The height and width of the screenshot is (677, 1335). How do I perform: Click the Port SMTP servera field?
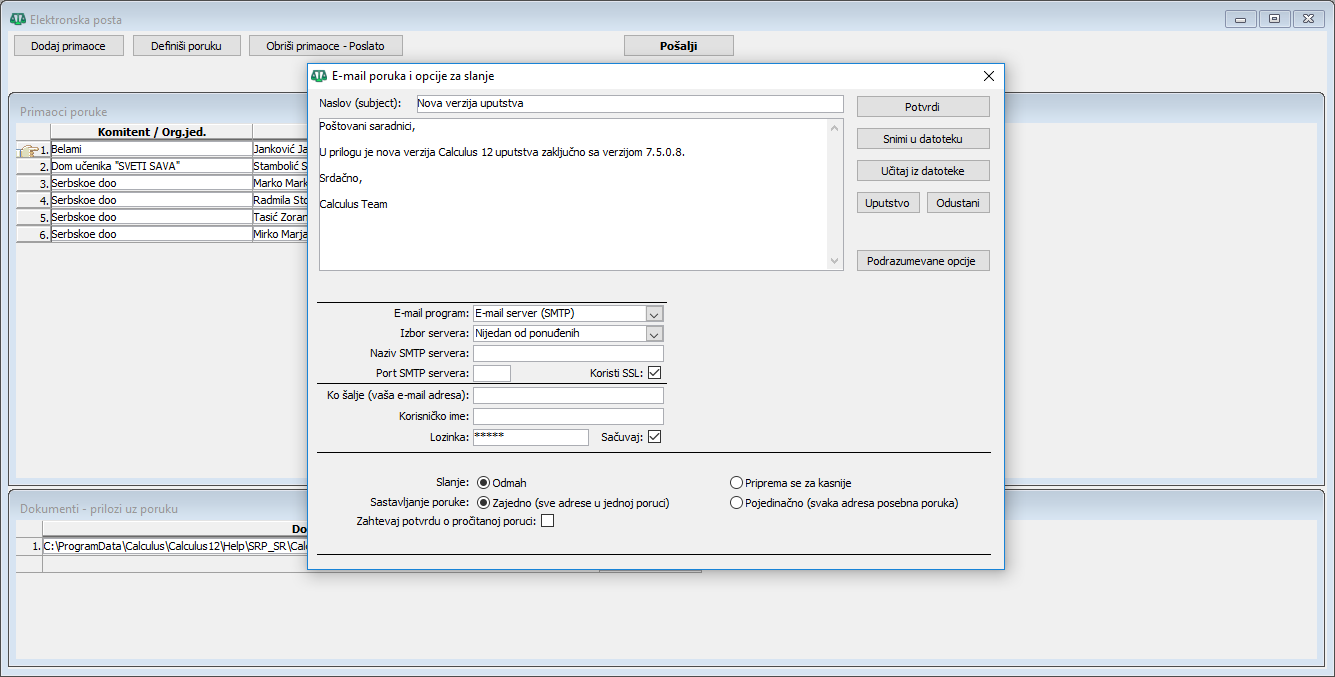coord(491,374)
